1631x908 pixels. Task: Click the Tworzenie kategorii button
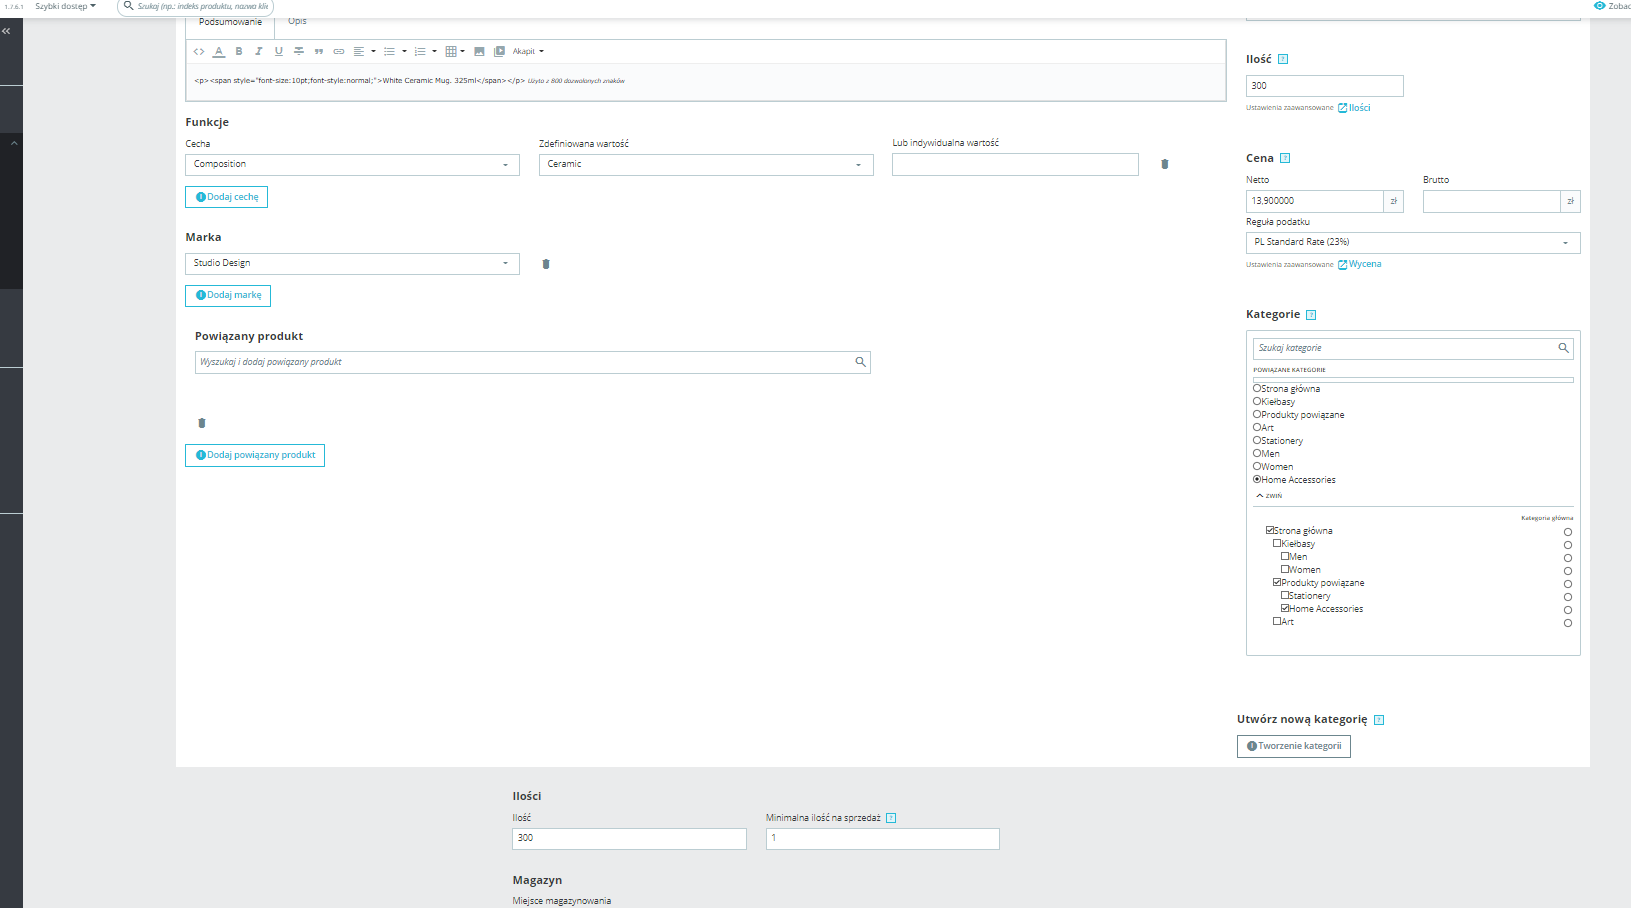click(x=1294, y=746)
